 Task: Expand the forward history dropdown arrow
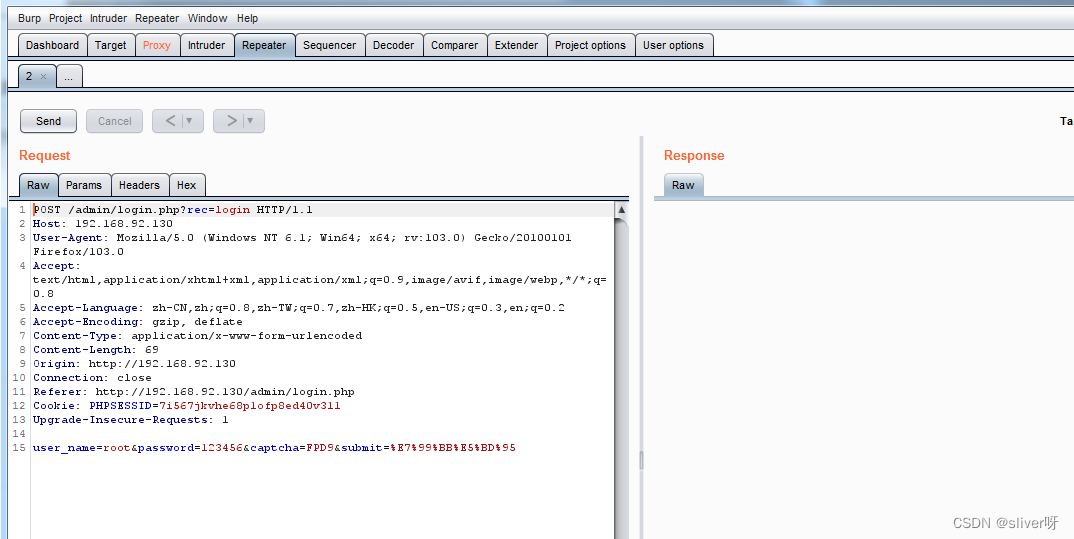[x=251, y=121]
